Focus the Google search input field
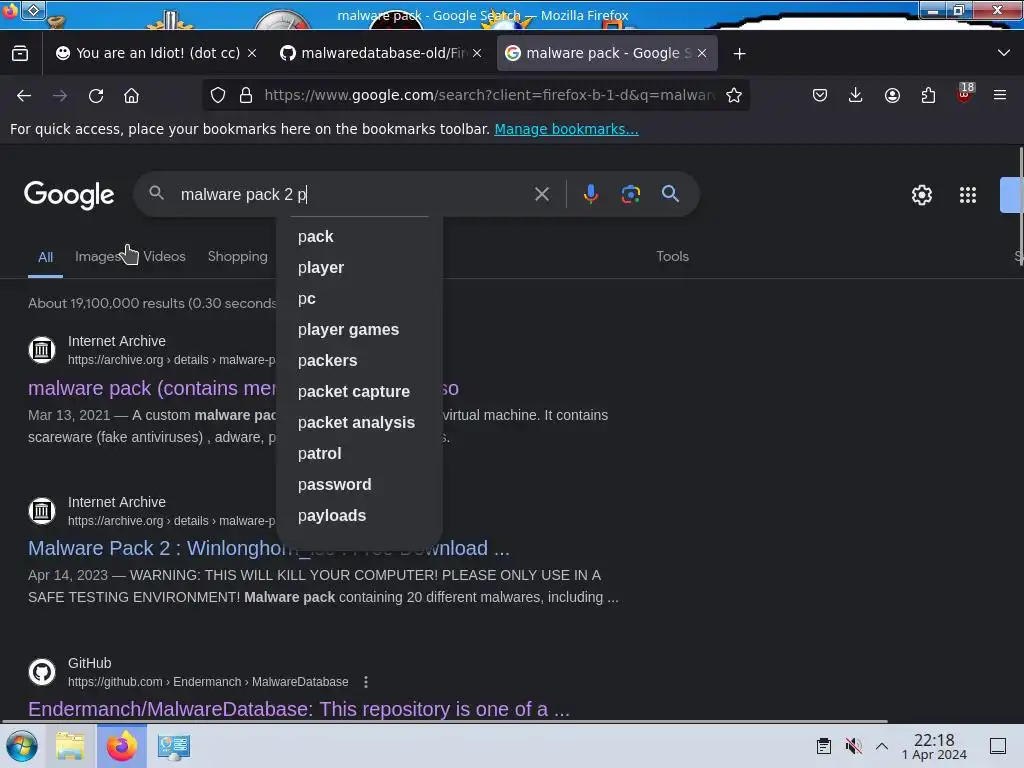Viewport: 1024px width, 768px height. pyautogui.click(x=351, y=194)
